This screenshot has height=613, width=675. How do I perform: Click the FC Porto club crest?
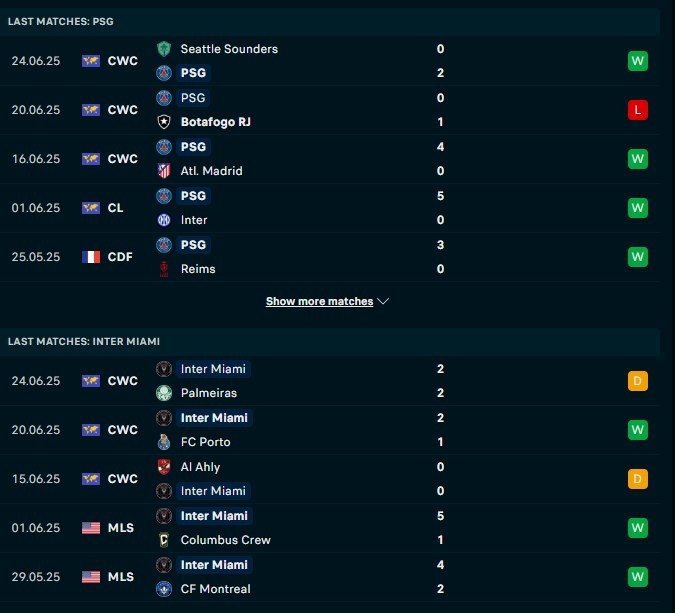click(x=164, y=442)
